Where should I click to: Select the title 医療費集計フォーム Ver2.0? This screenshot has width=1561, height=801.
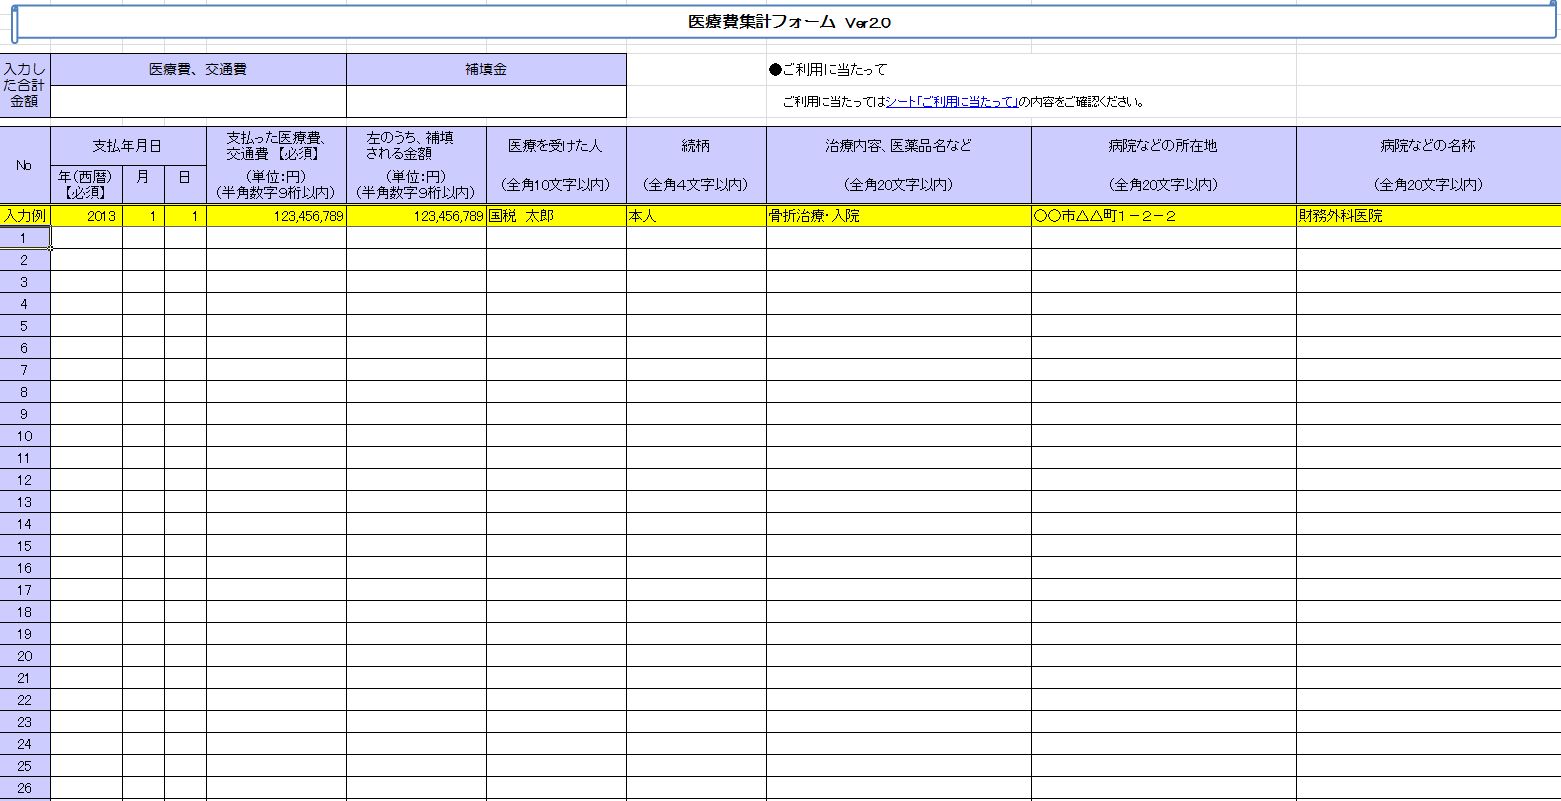790,22
